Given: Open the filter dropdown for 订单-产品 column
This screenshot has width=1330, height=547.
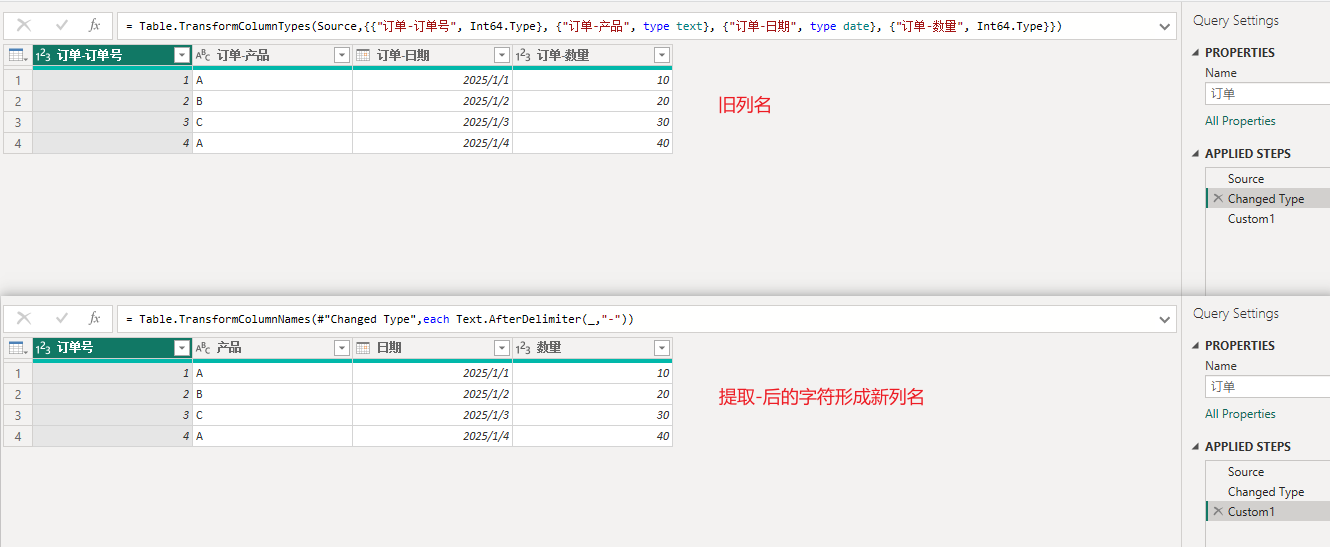Looking at the screenshot, I should point(341,56).
